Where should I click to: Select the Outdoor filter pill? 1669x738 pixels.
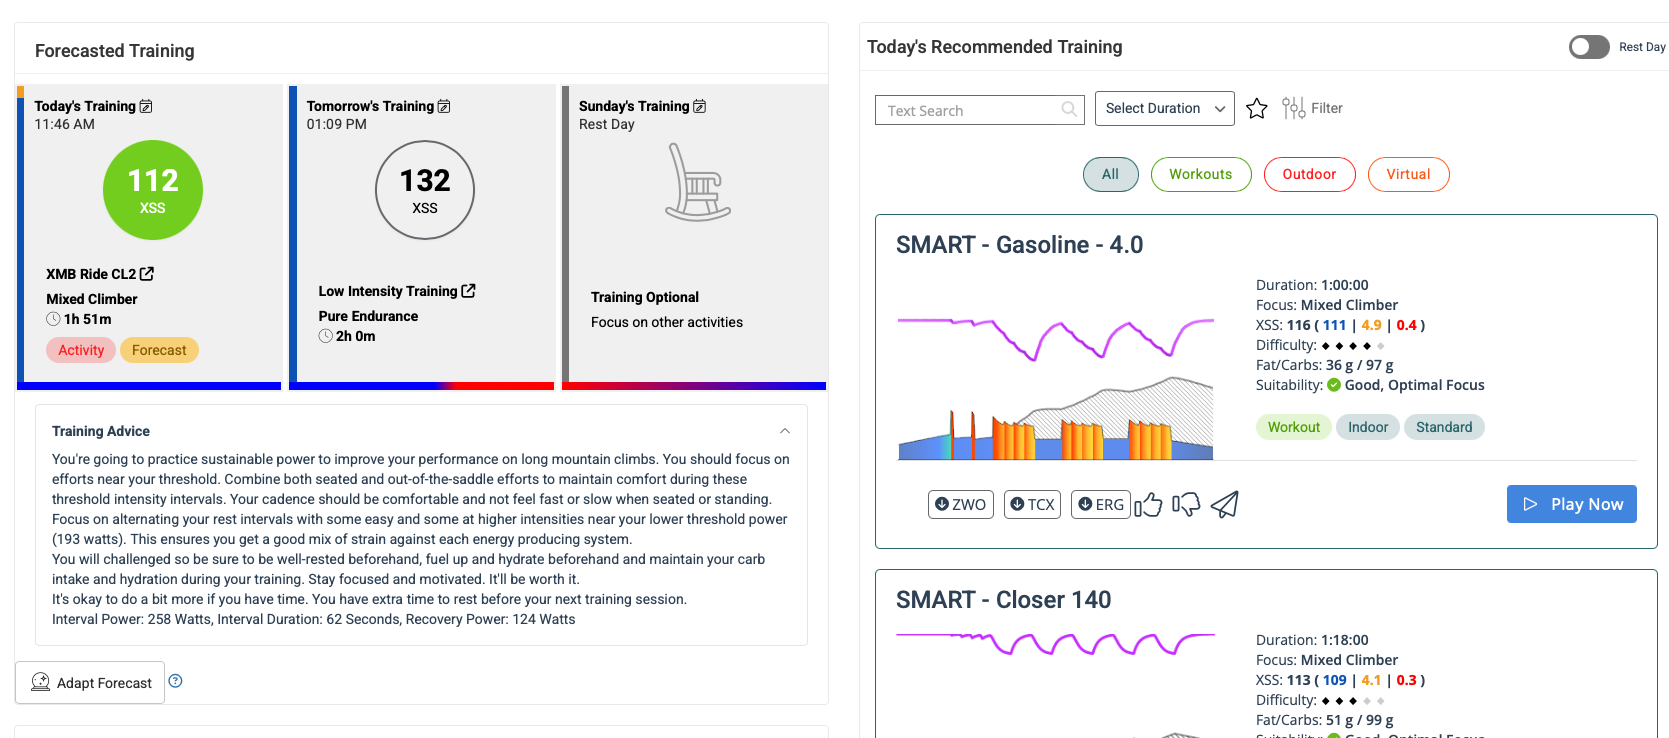coord(1309,174)
